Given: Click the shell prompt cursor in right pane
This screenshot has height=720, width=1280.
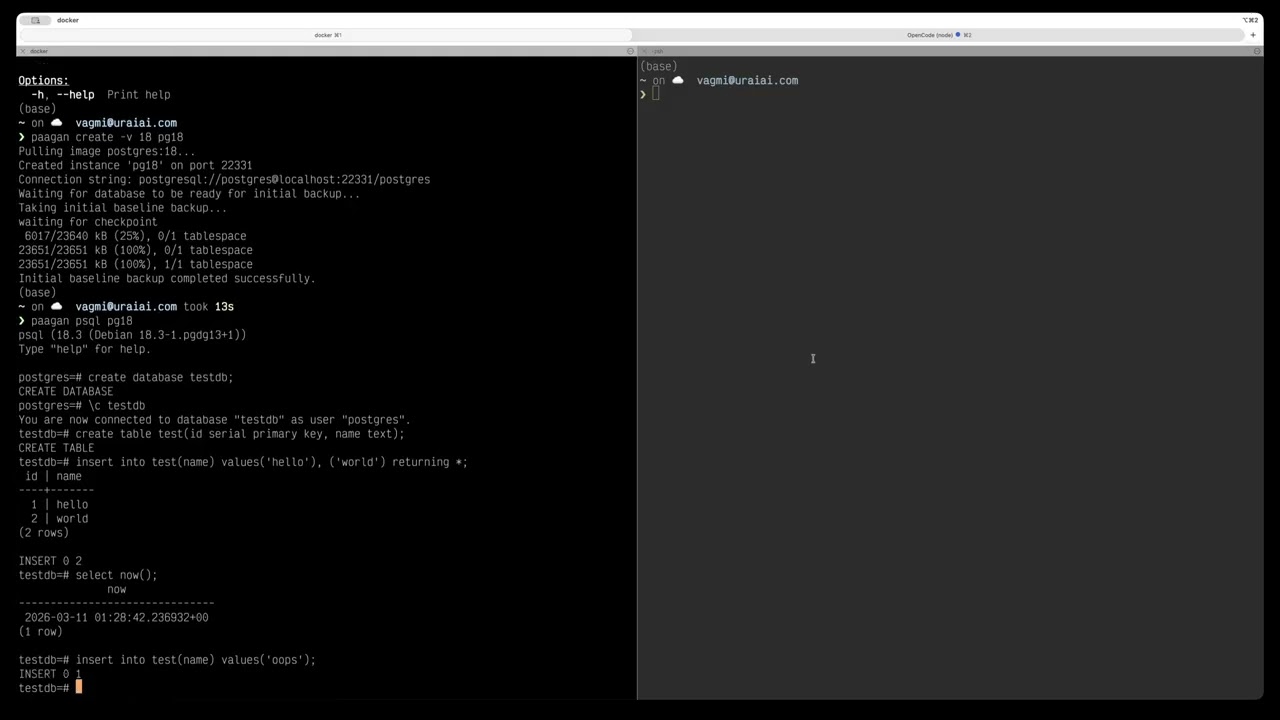Looking at the screenshot, I should (655, 94).
